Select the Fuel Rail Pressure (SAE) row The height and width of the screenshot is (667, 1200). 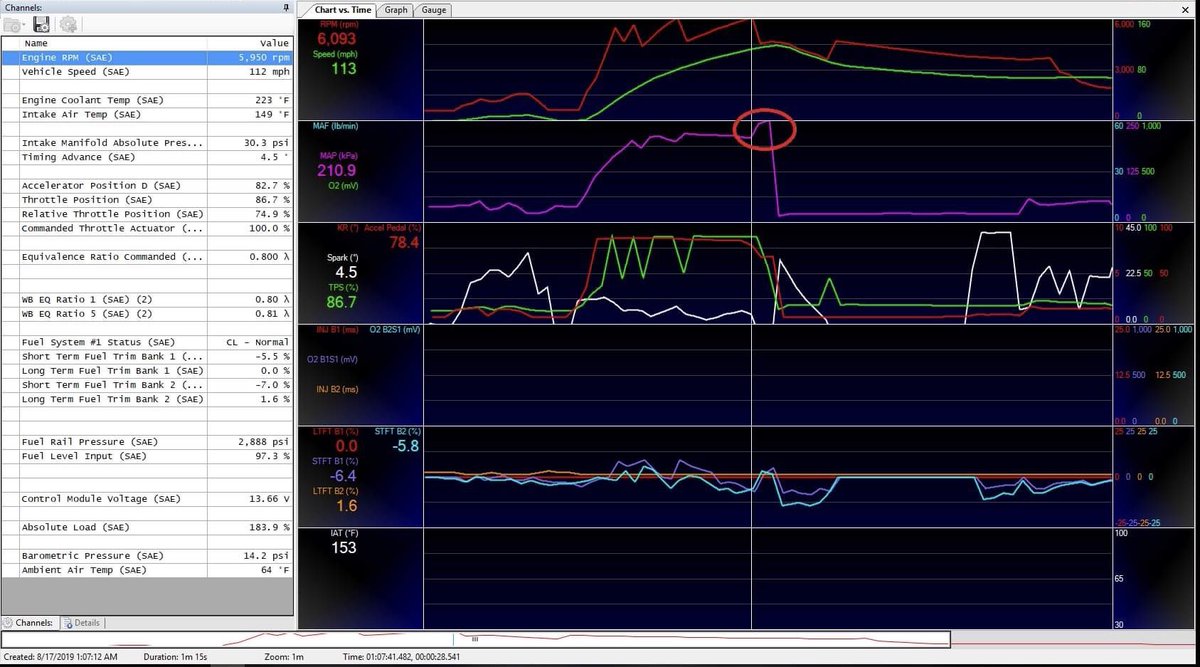pos(148,442)
